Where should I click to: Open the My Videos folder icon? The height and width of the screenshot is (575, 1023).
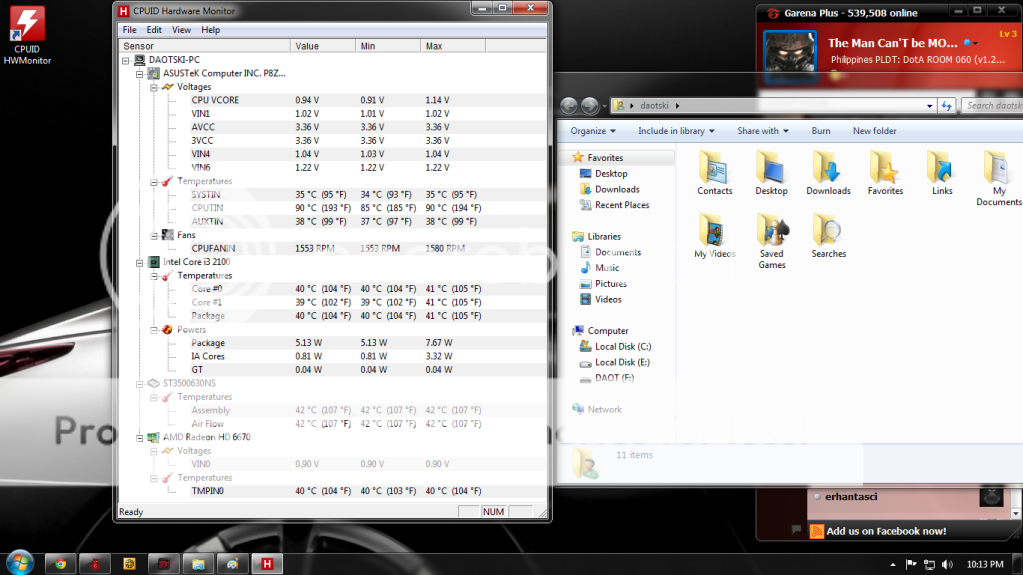point(714,236)
